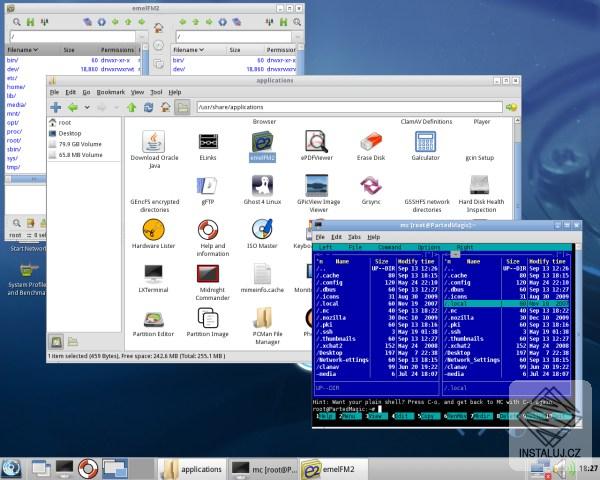The image size is (600, 480).
Task: Open the back history dropdown arrow
Action: coord(89,106)
